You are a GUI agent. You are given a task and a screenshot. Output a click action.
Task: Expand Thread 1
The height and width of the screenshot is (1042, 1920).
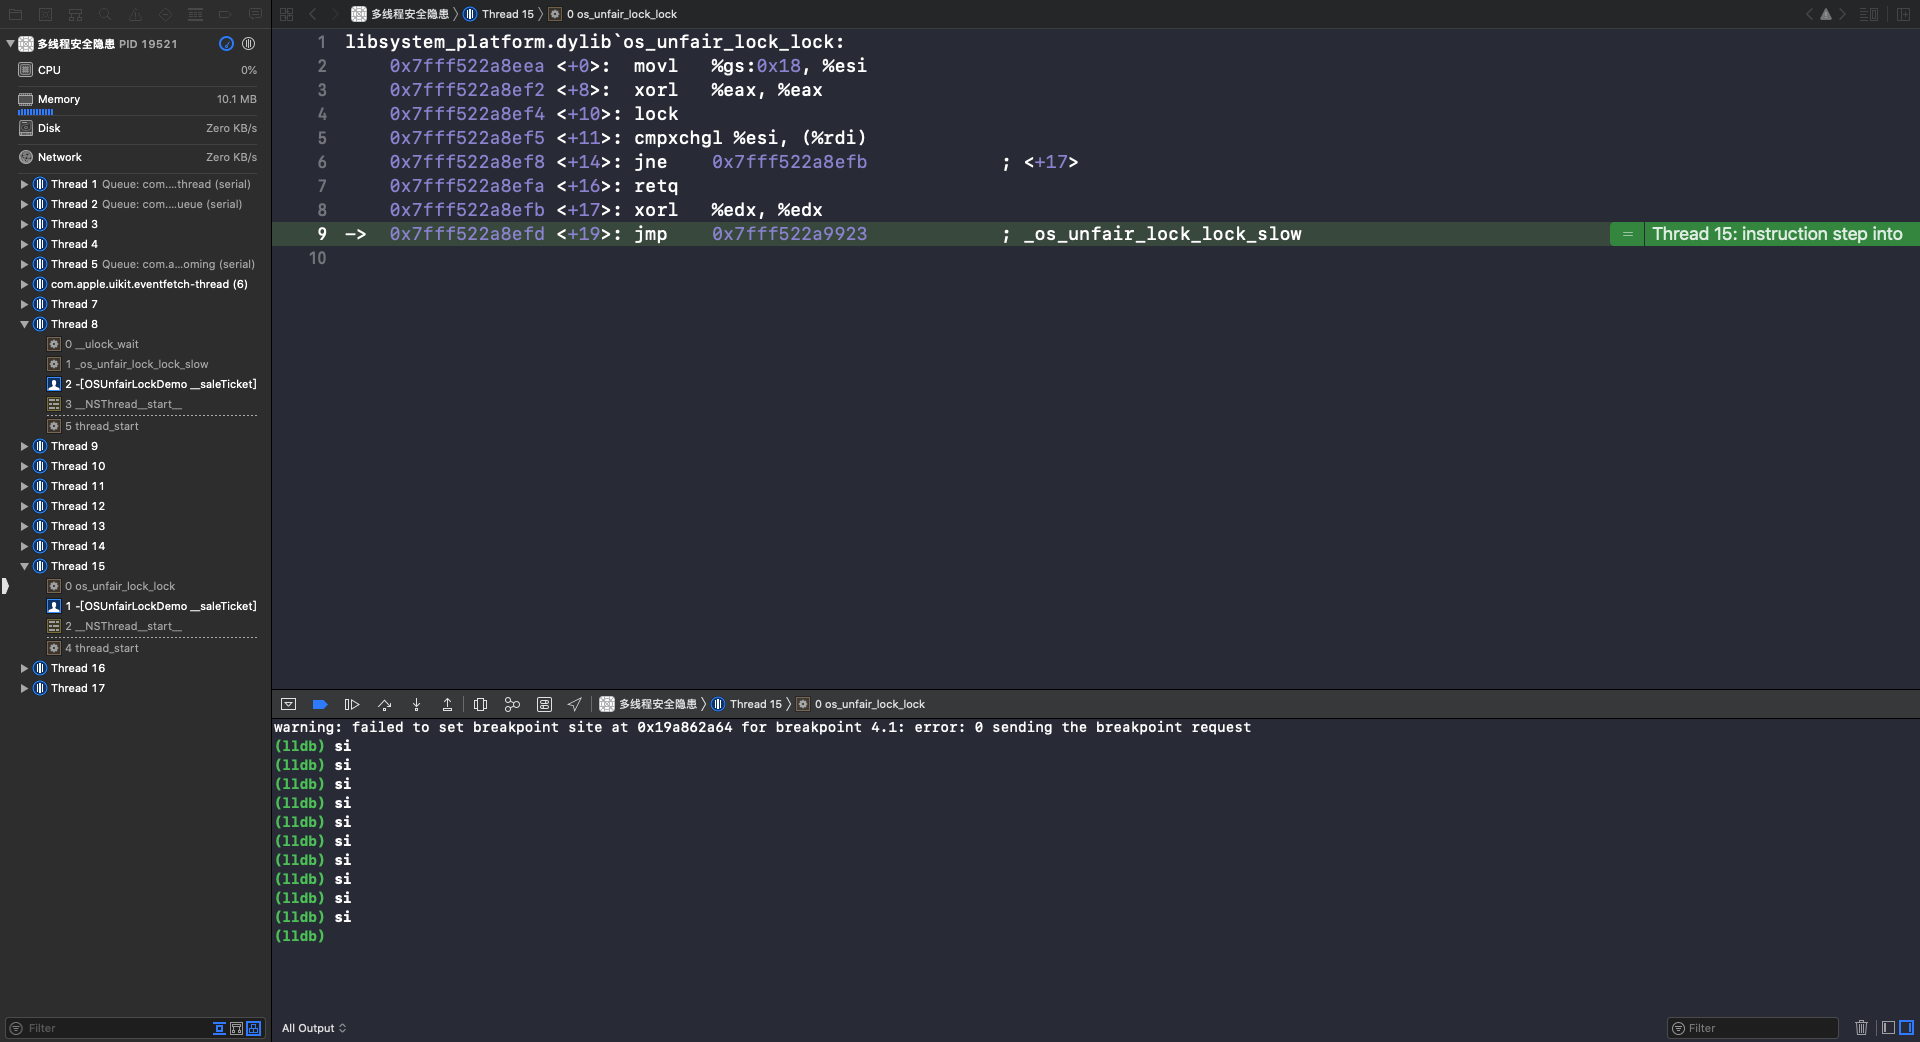(x=24, y=184)
